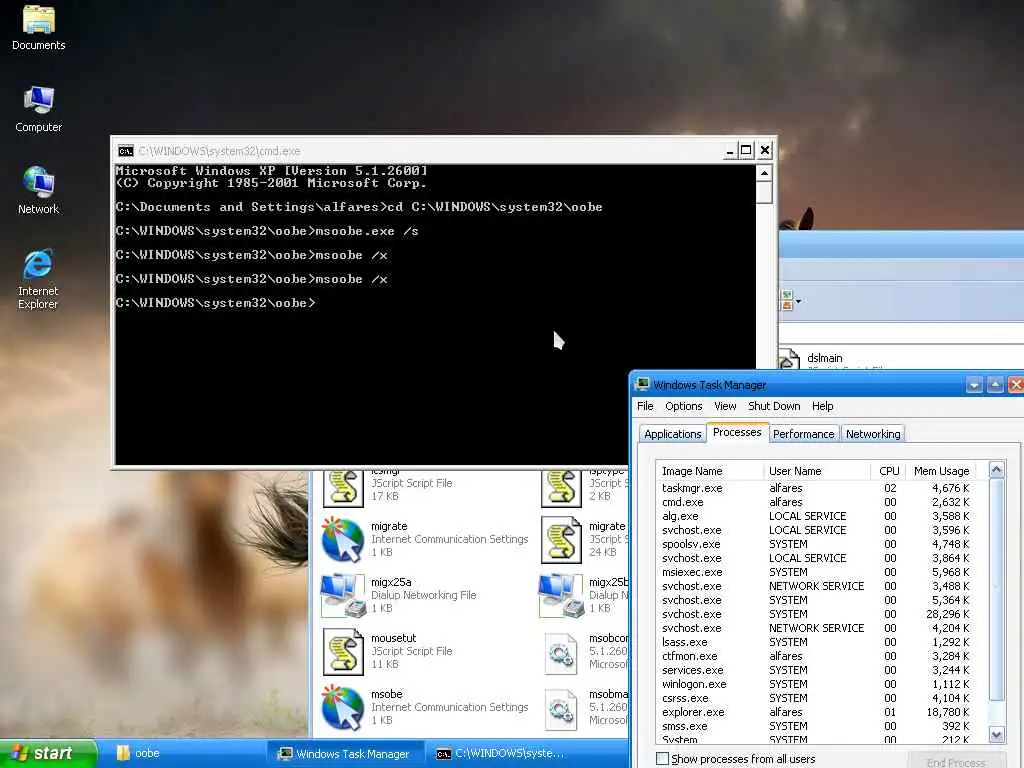
Task: Launch Internet Explorer from desktop
Action: pyautogui.click(x=38, y=279)
